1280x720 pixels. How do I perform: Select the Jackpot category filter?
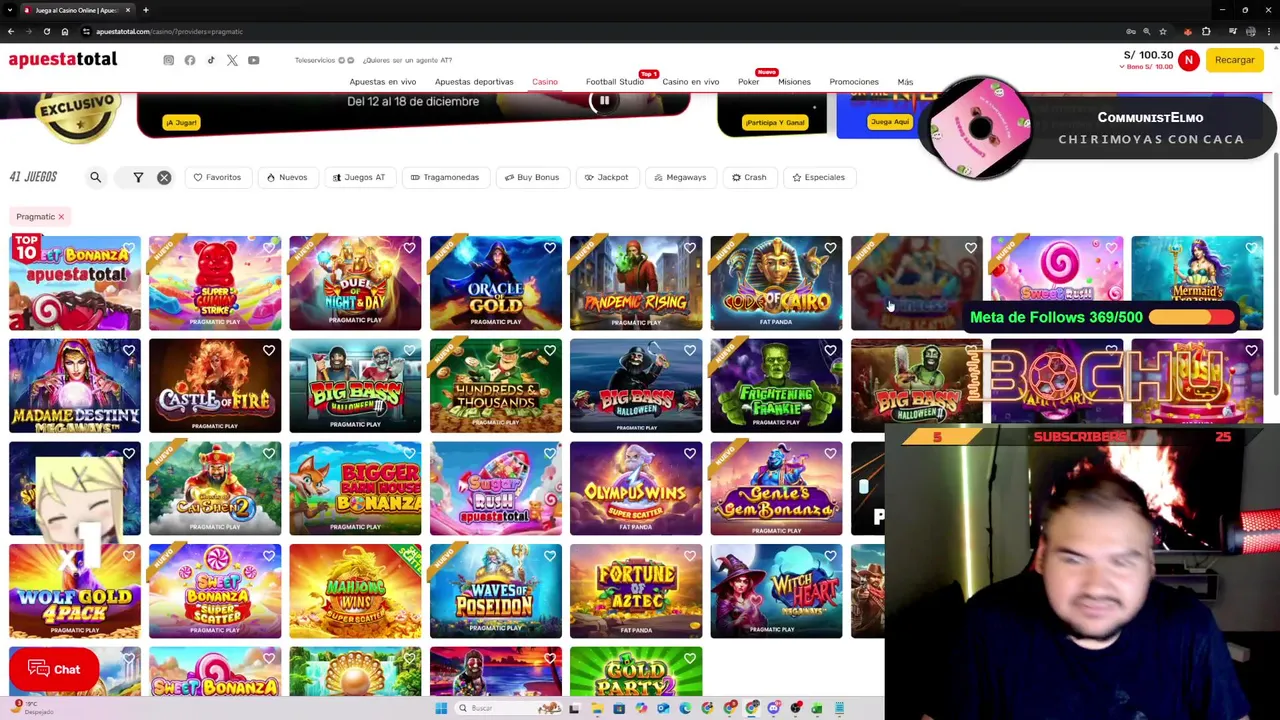pyautogui.click(x=606, y=177)
